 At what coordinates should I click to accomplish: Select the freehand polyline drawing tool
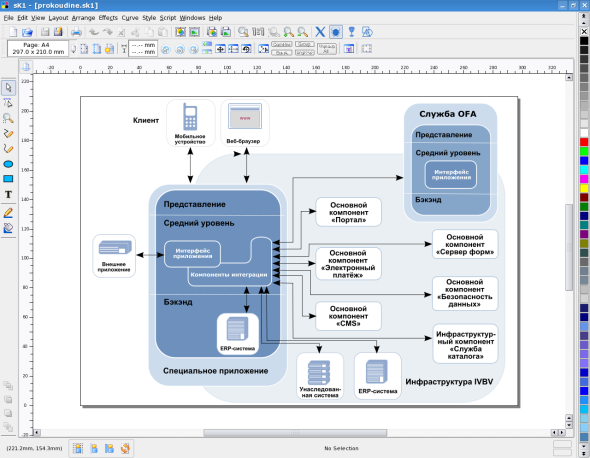tap(8, 134)
